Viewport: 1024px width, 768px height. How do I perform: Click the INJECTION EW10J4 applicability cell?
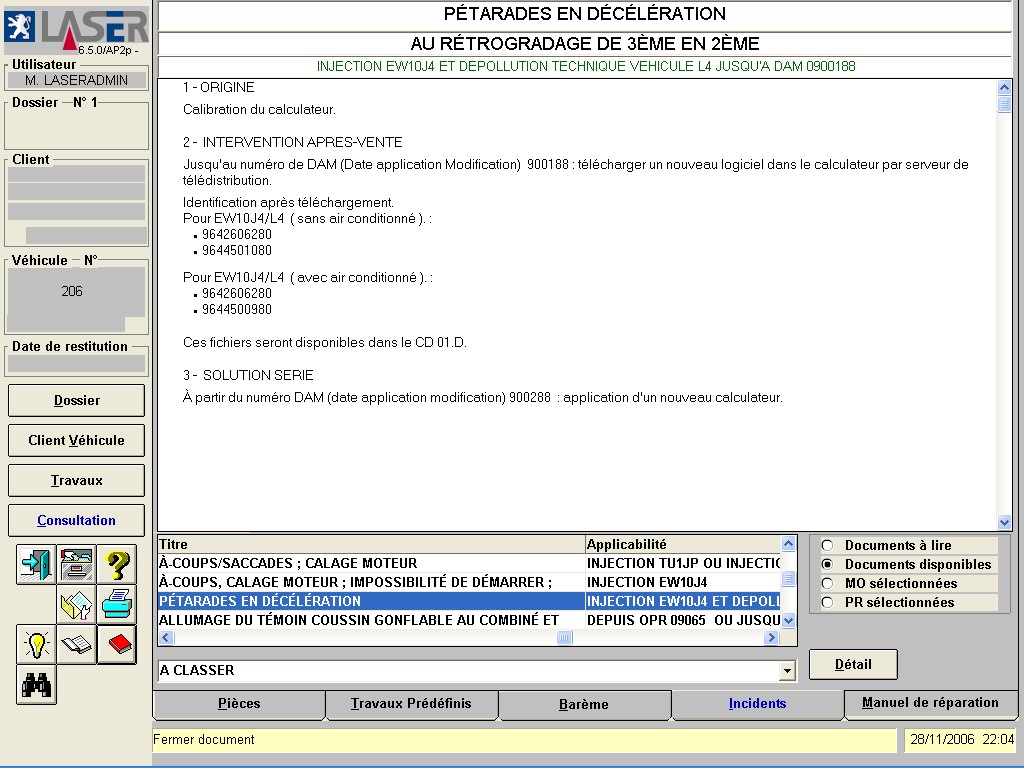coord(683,582)
